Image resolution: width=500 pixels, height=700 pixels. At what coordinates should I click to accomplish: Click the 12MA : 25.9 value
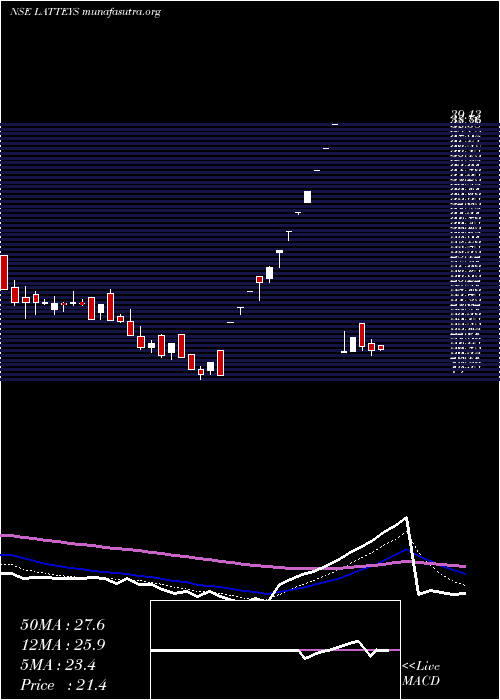tap(62, 645)
